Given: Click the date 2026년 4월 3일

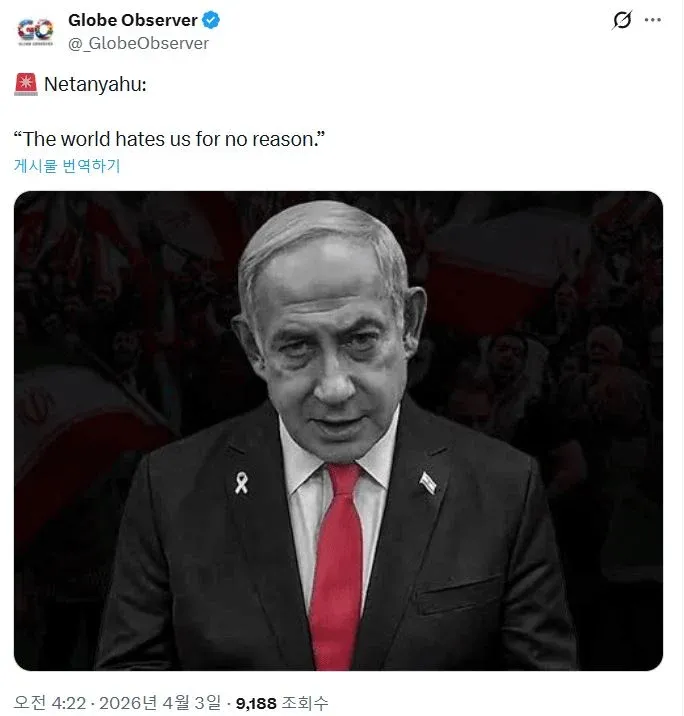Looking at the screenshot, I should coord(160,703).
